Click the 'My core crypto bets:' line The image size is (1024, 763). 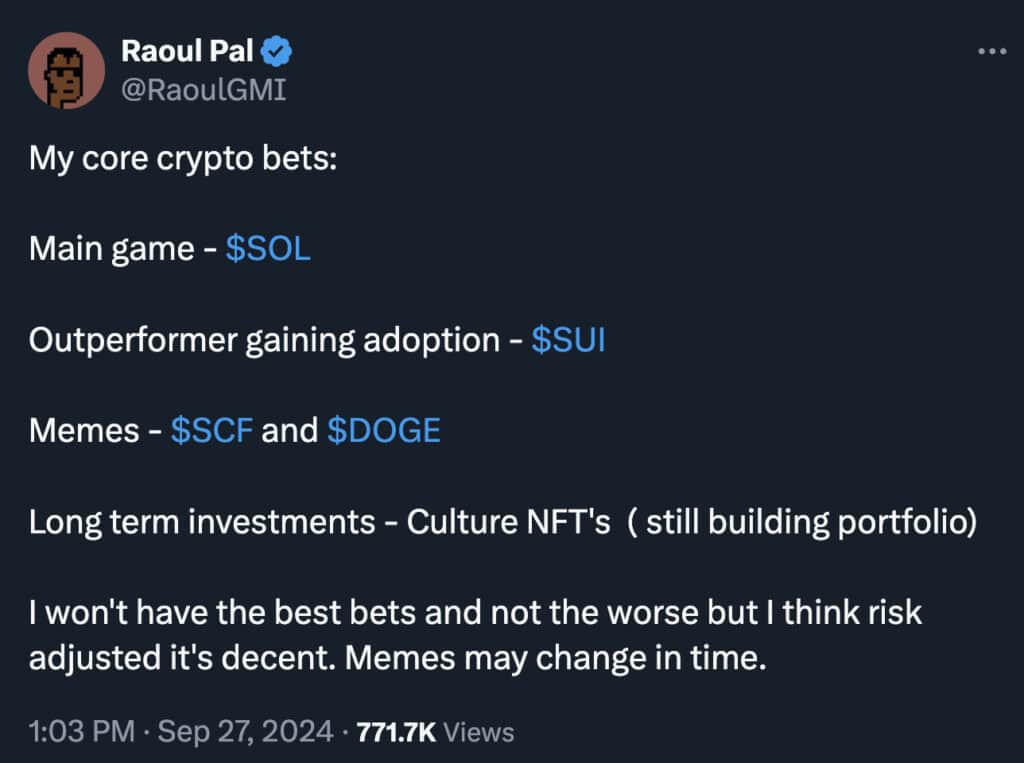pos(183,159)
